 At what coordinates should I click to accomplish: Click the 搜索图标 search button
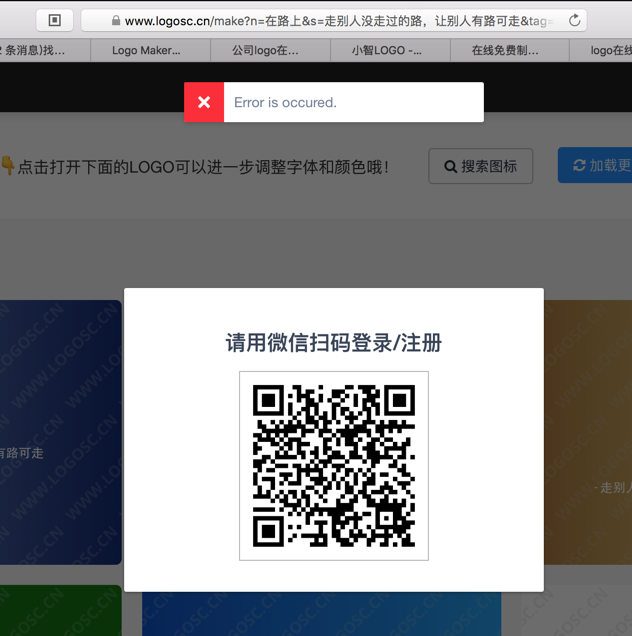[481, 166]
